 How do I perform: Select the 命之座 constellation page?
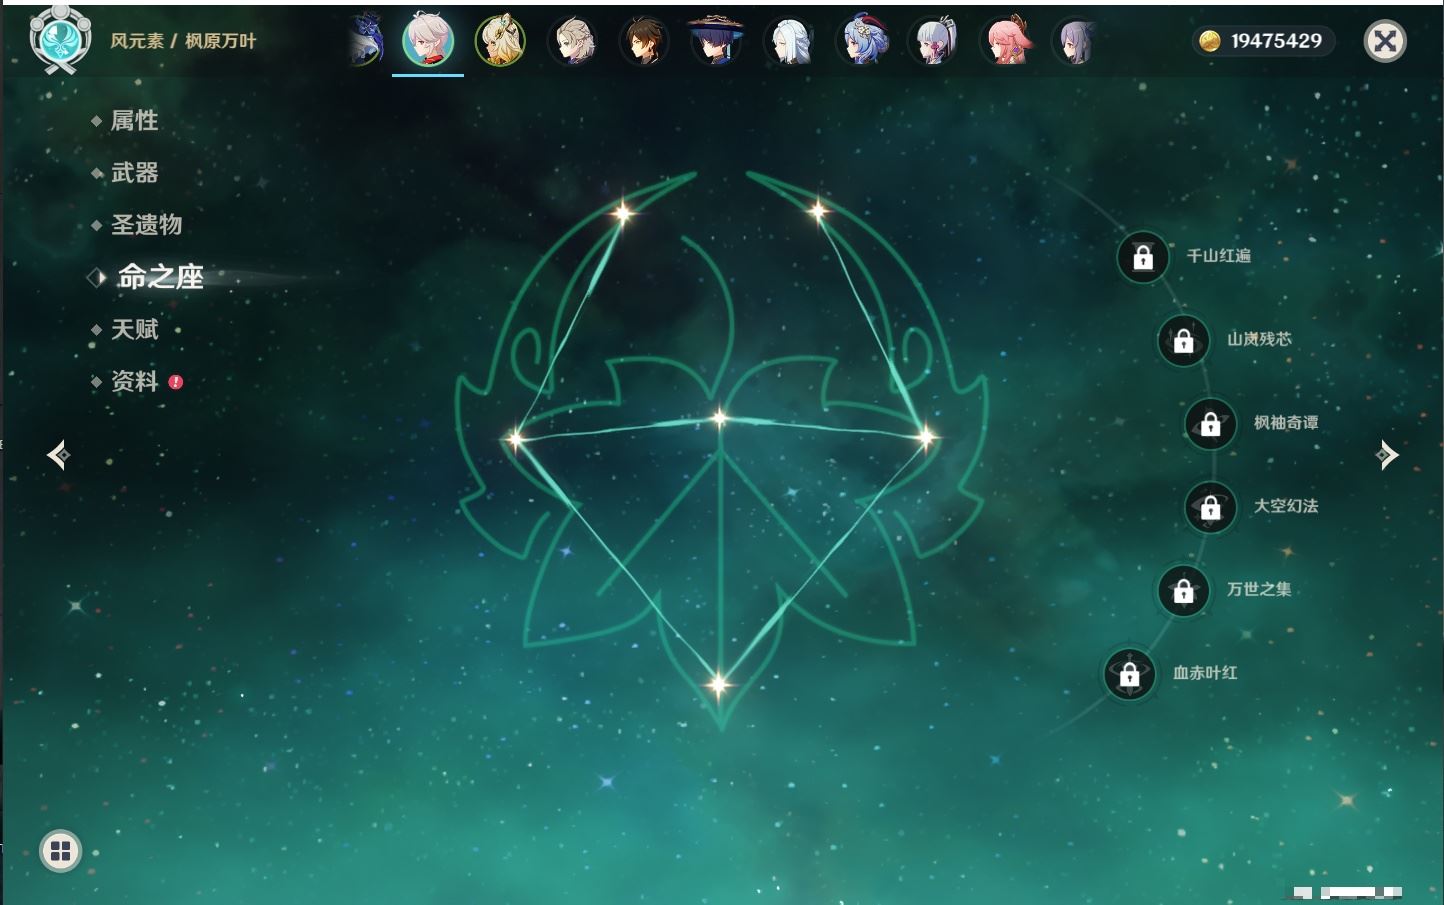[x=160, y=277]
